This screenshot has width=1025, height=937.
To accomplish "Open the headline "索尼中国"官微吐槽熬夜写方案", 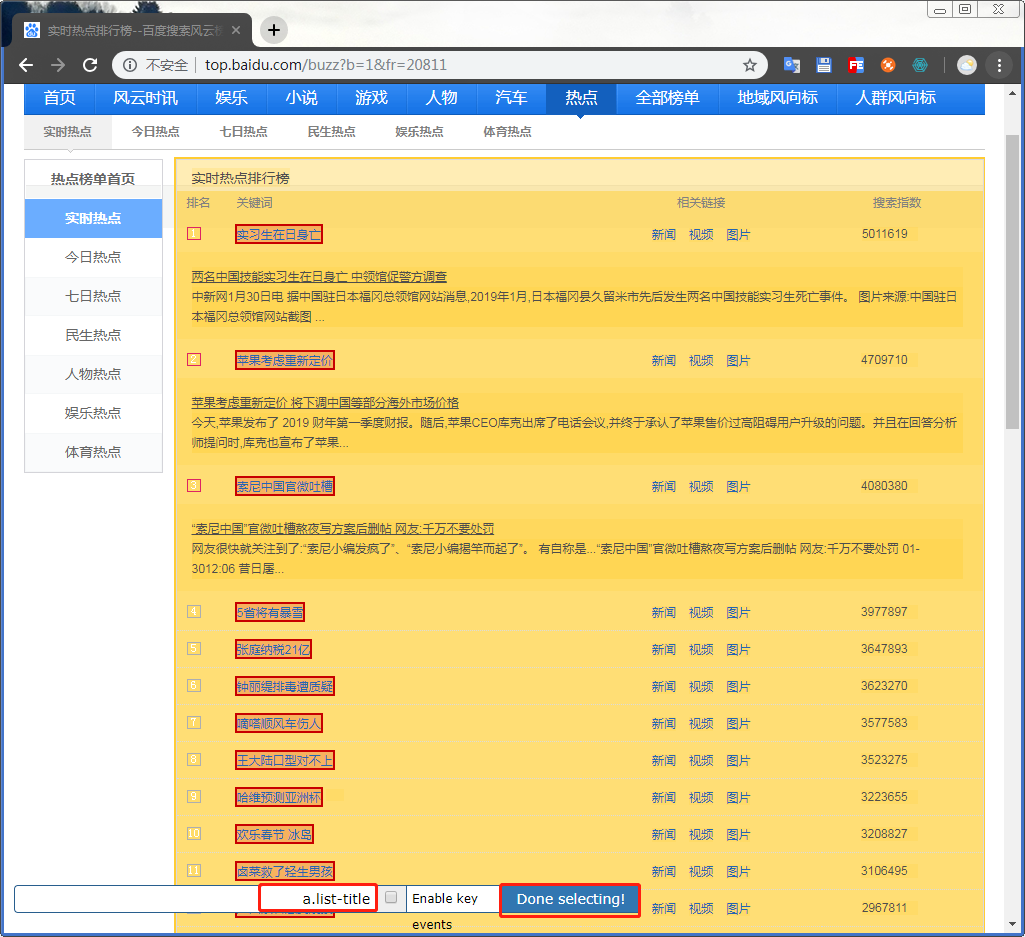I will pyautogui.click(x=343, y=529).
